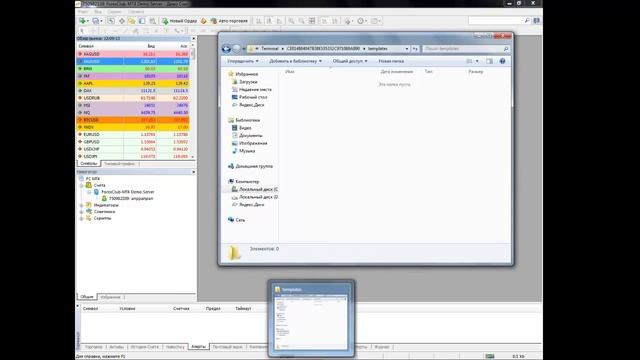The width and height of the screenshot is (640, 360).
Task: Click the Новый Ордер toolbar button
Action: pos(180,20)
